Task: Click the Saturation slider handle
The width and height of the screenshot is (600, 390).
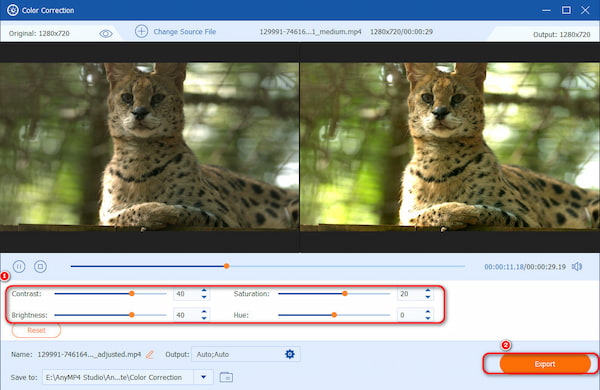Action: [345, 294]
